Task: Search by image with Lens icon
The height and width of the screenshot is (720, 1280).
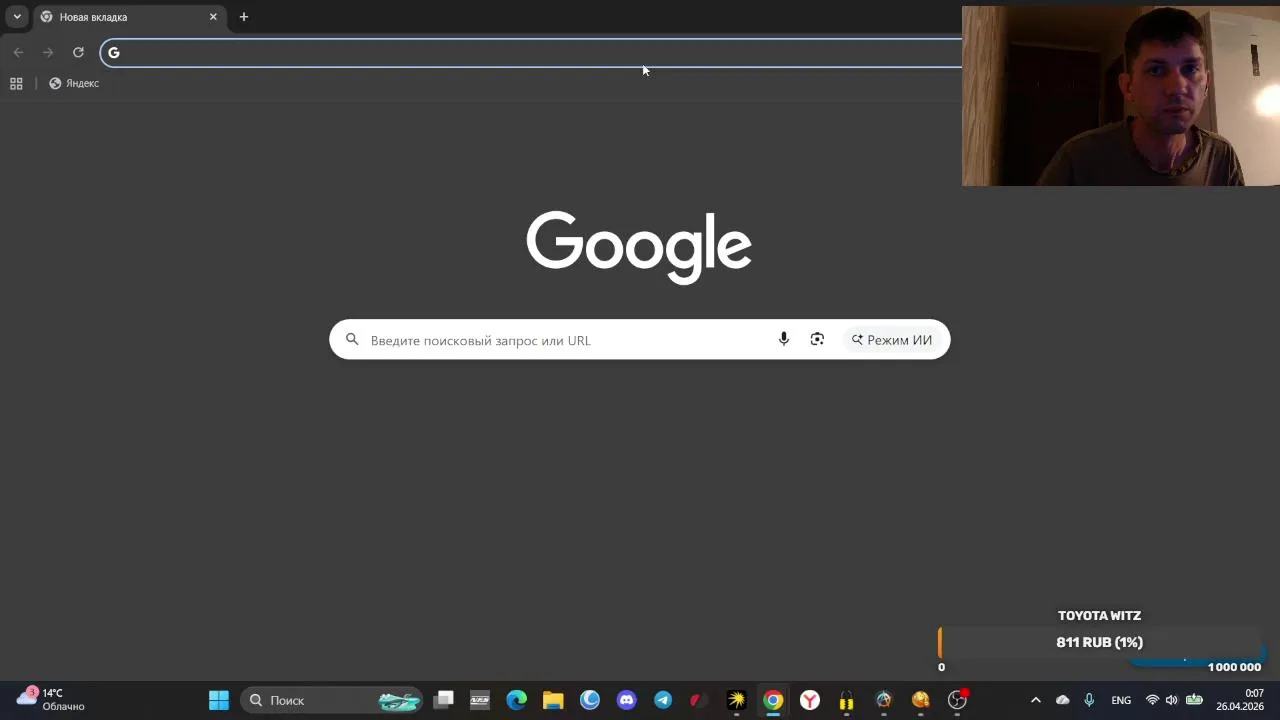Action: tap(817, 340)
